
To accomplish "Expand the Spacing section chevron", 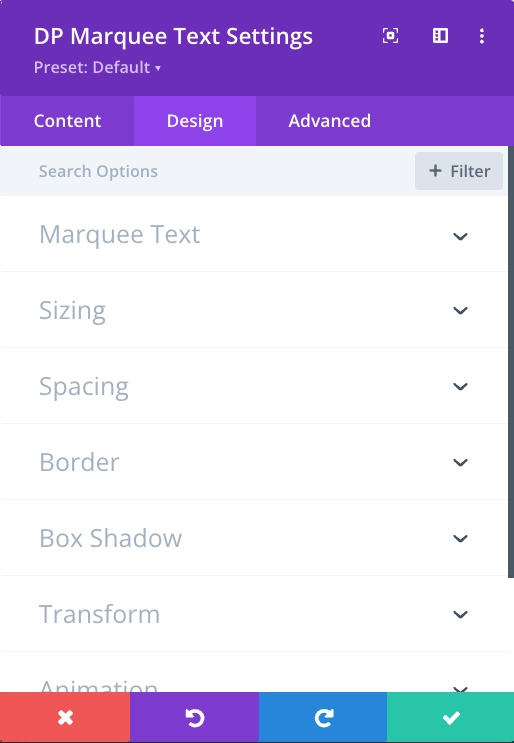I will tap(460, 386).
